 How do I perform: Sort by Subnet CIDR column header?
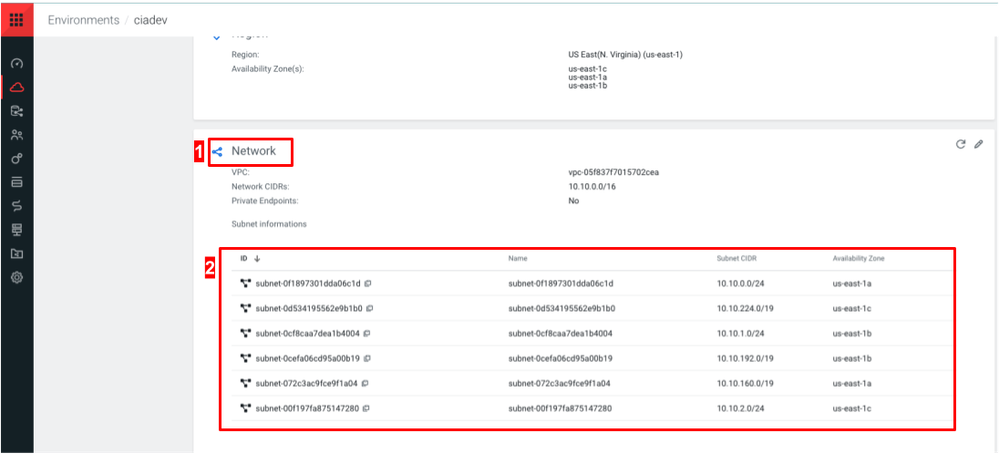click(736, 259)
